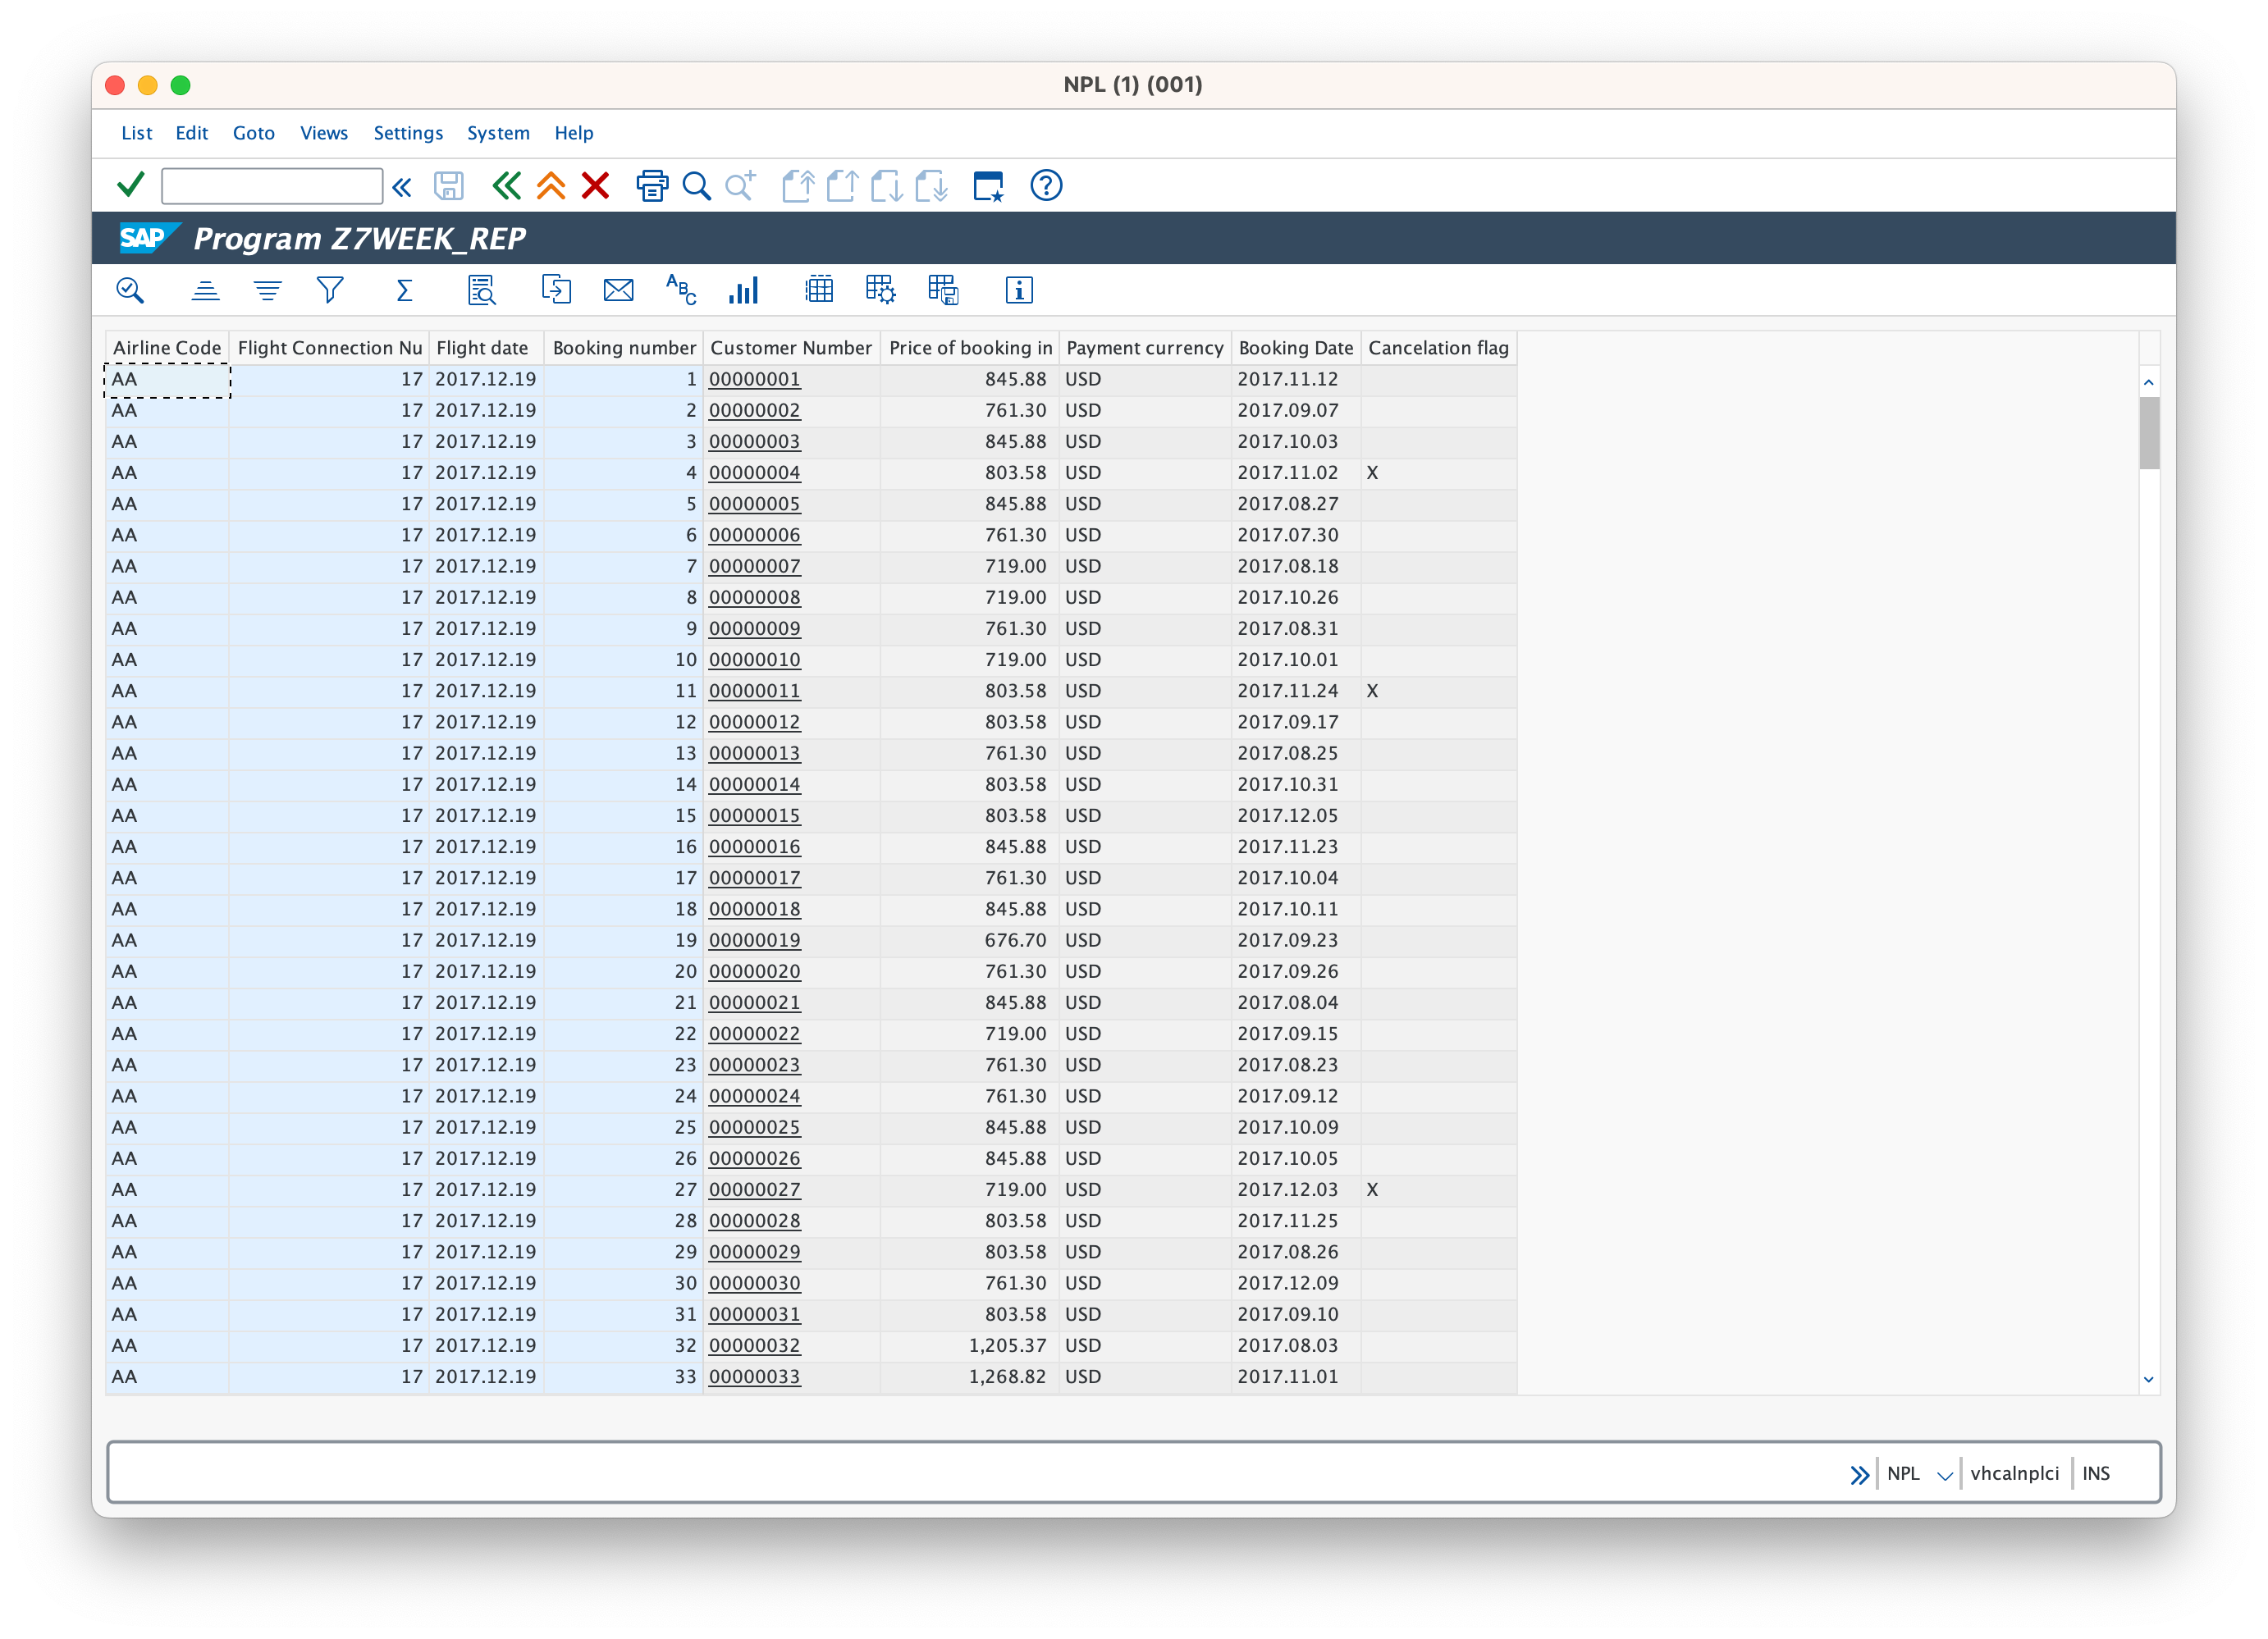Open the graphic bar chart icon
2268x1639 pixels.
pyautogui.click(x=743, y=290)
